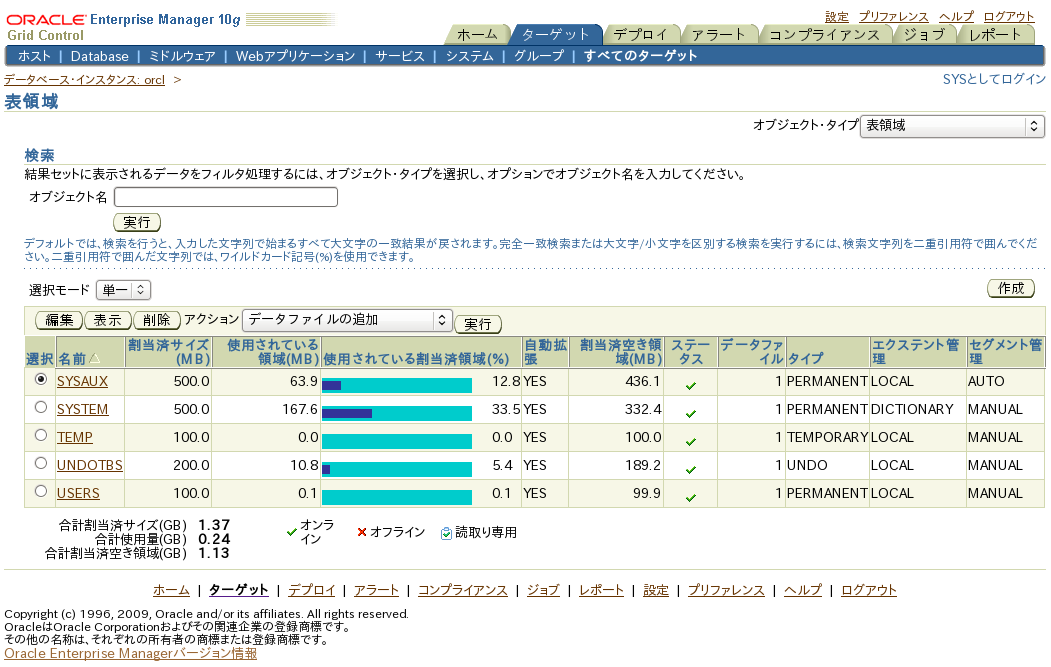Click the 実行 button beside the action dropdown
The height and width of the screenshot is (667, 1051).
[x=478, y=324]
